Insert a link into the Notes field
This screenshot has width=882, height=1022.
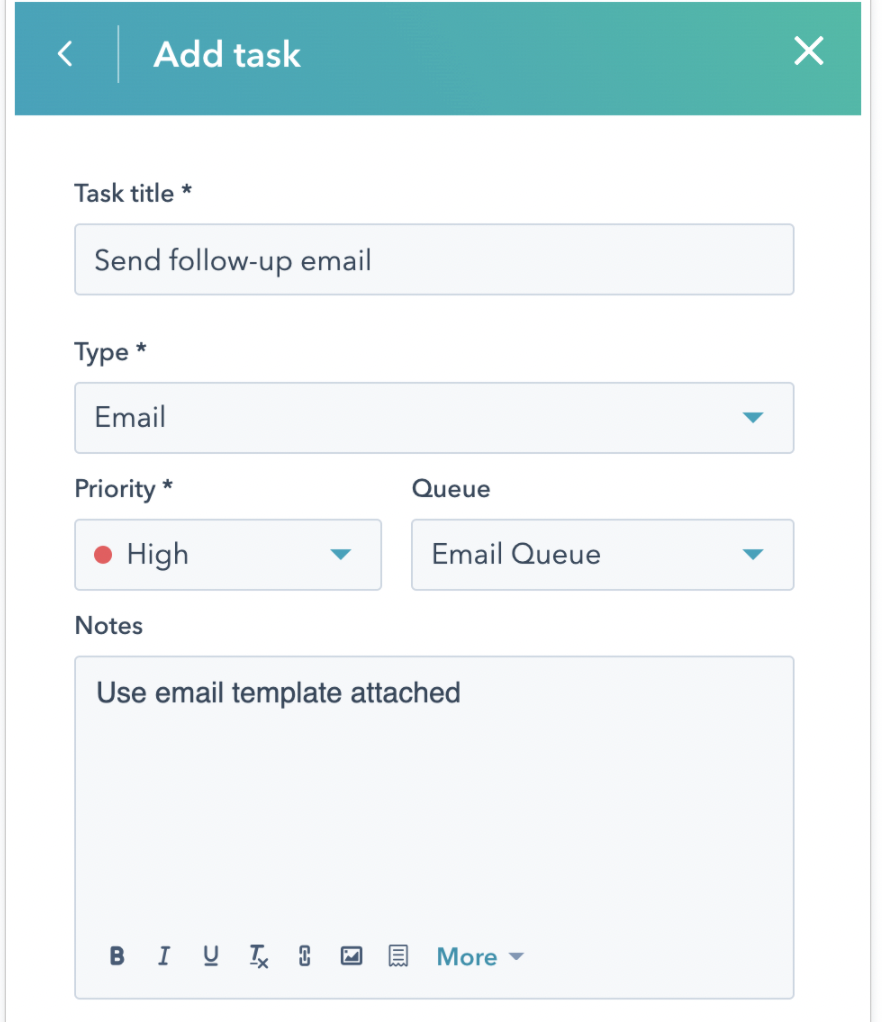304,956
